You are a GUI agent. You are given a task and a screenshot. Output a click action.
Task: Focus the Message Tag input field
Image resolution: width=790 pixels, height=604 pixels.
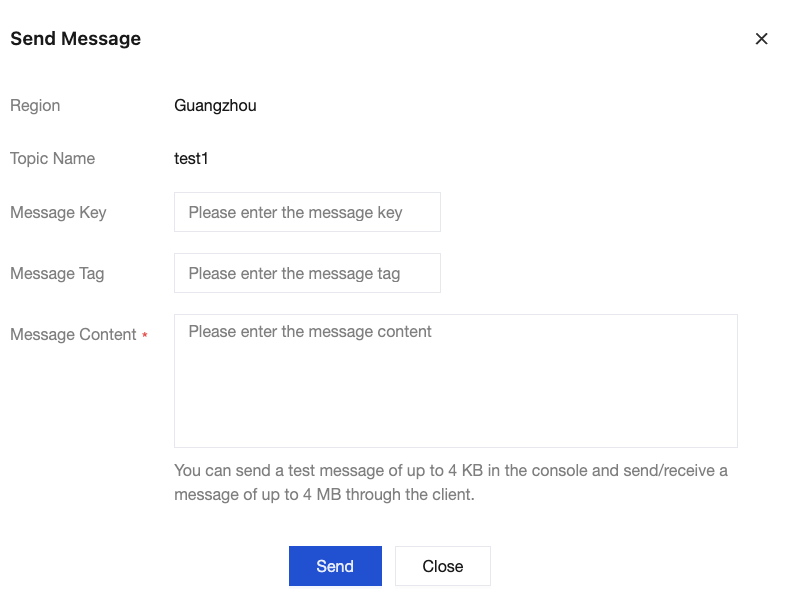pos(307,273)
